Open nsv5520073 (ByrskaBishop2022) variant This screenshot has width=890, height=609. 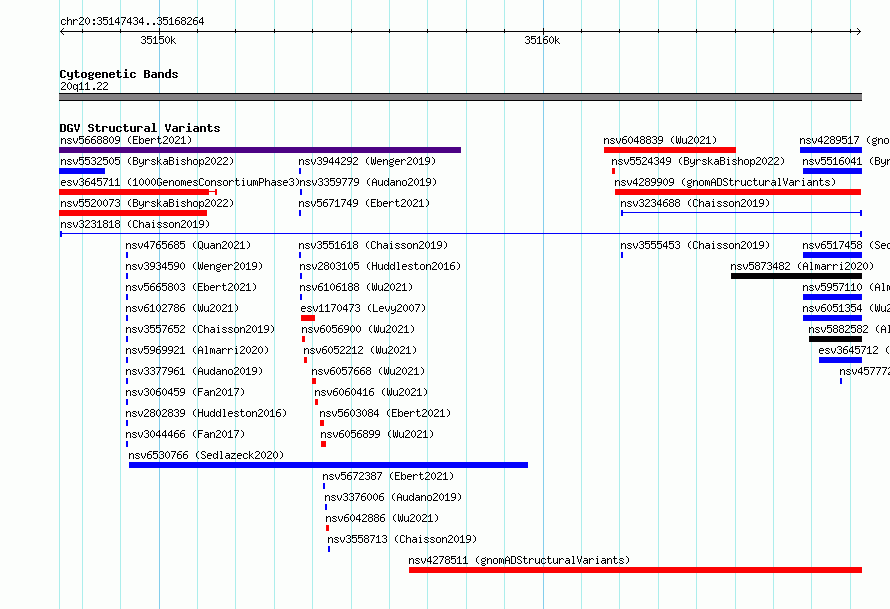(x=147, y=203)
